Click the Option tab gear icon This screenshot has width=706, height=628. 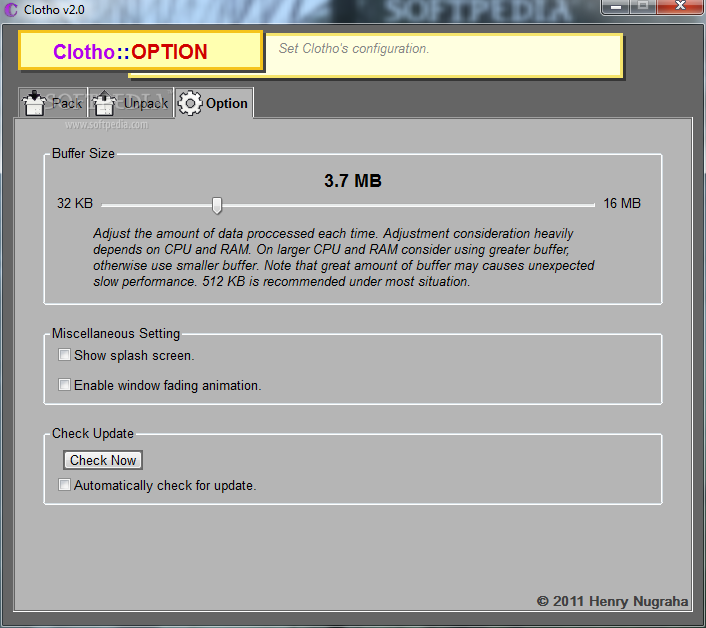(x=190, y=103)
